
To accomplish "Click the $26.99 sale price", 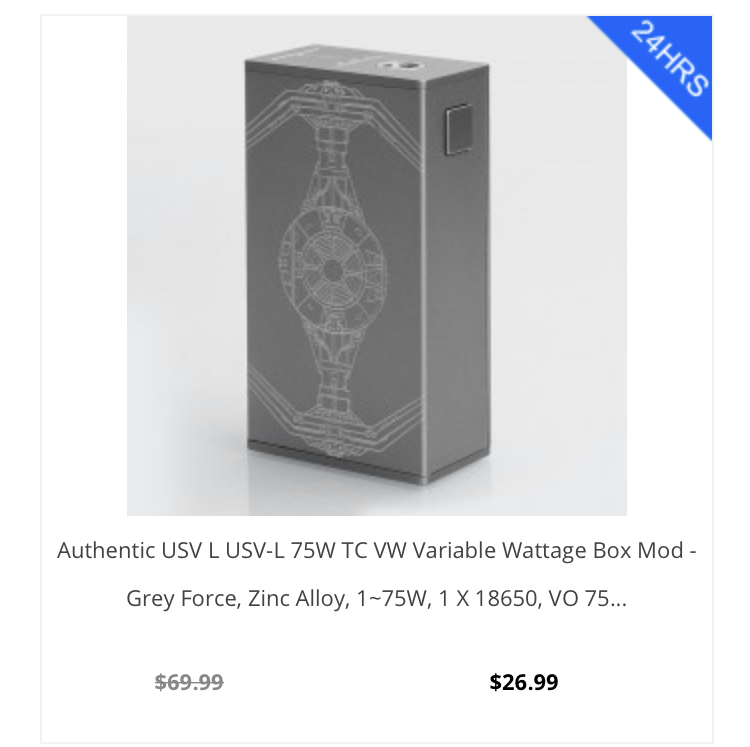I will [524, 682].
